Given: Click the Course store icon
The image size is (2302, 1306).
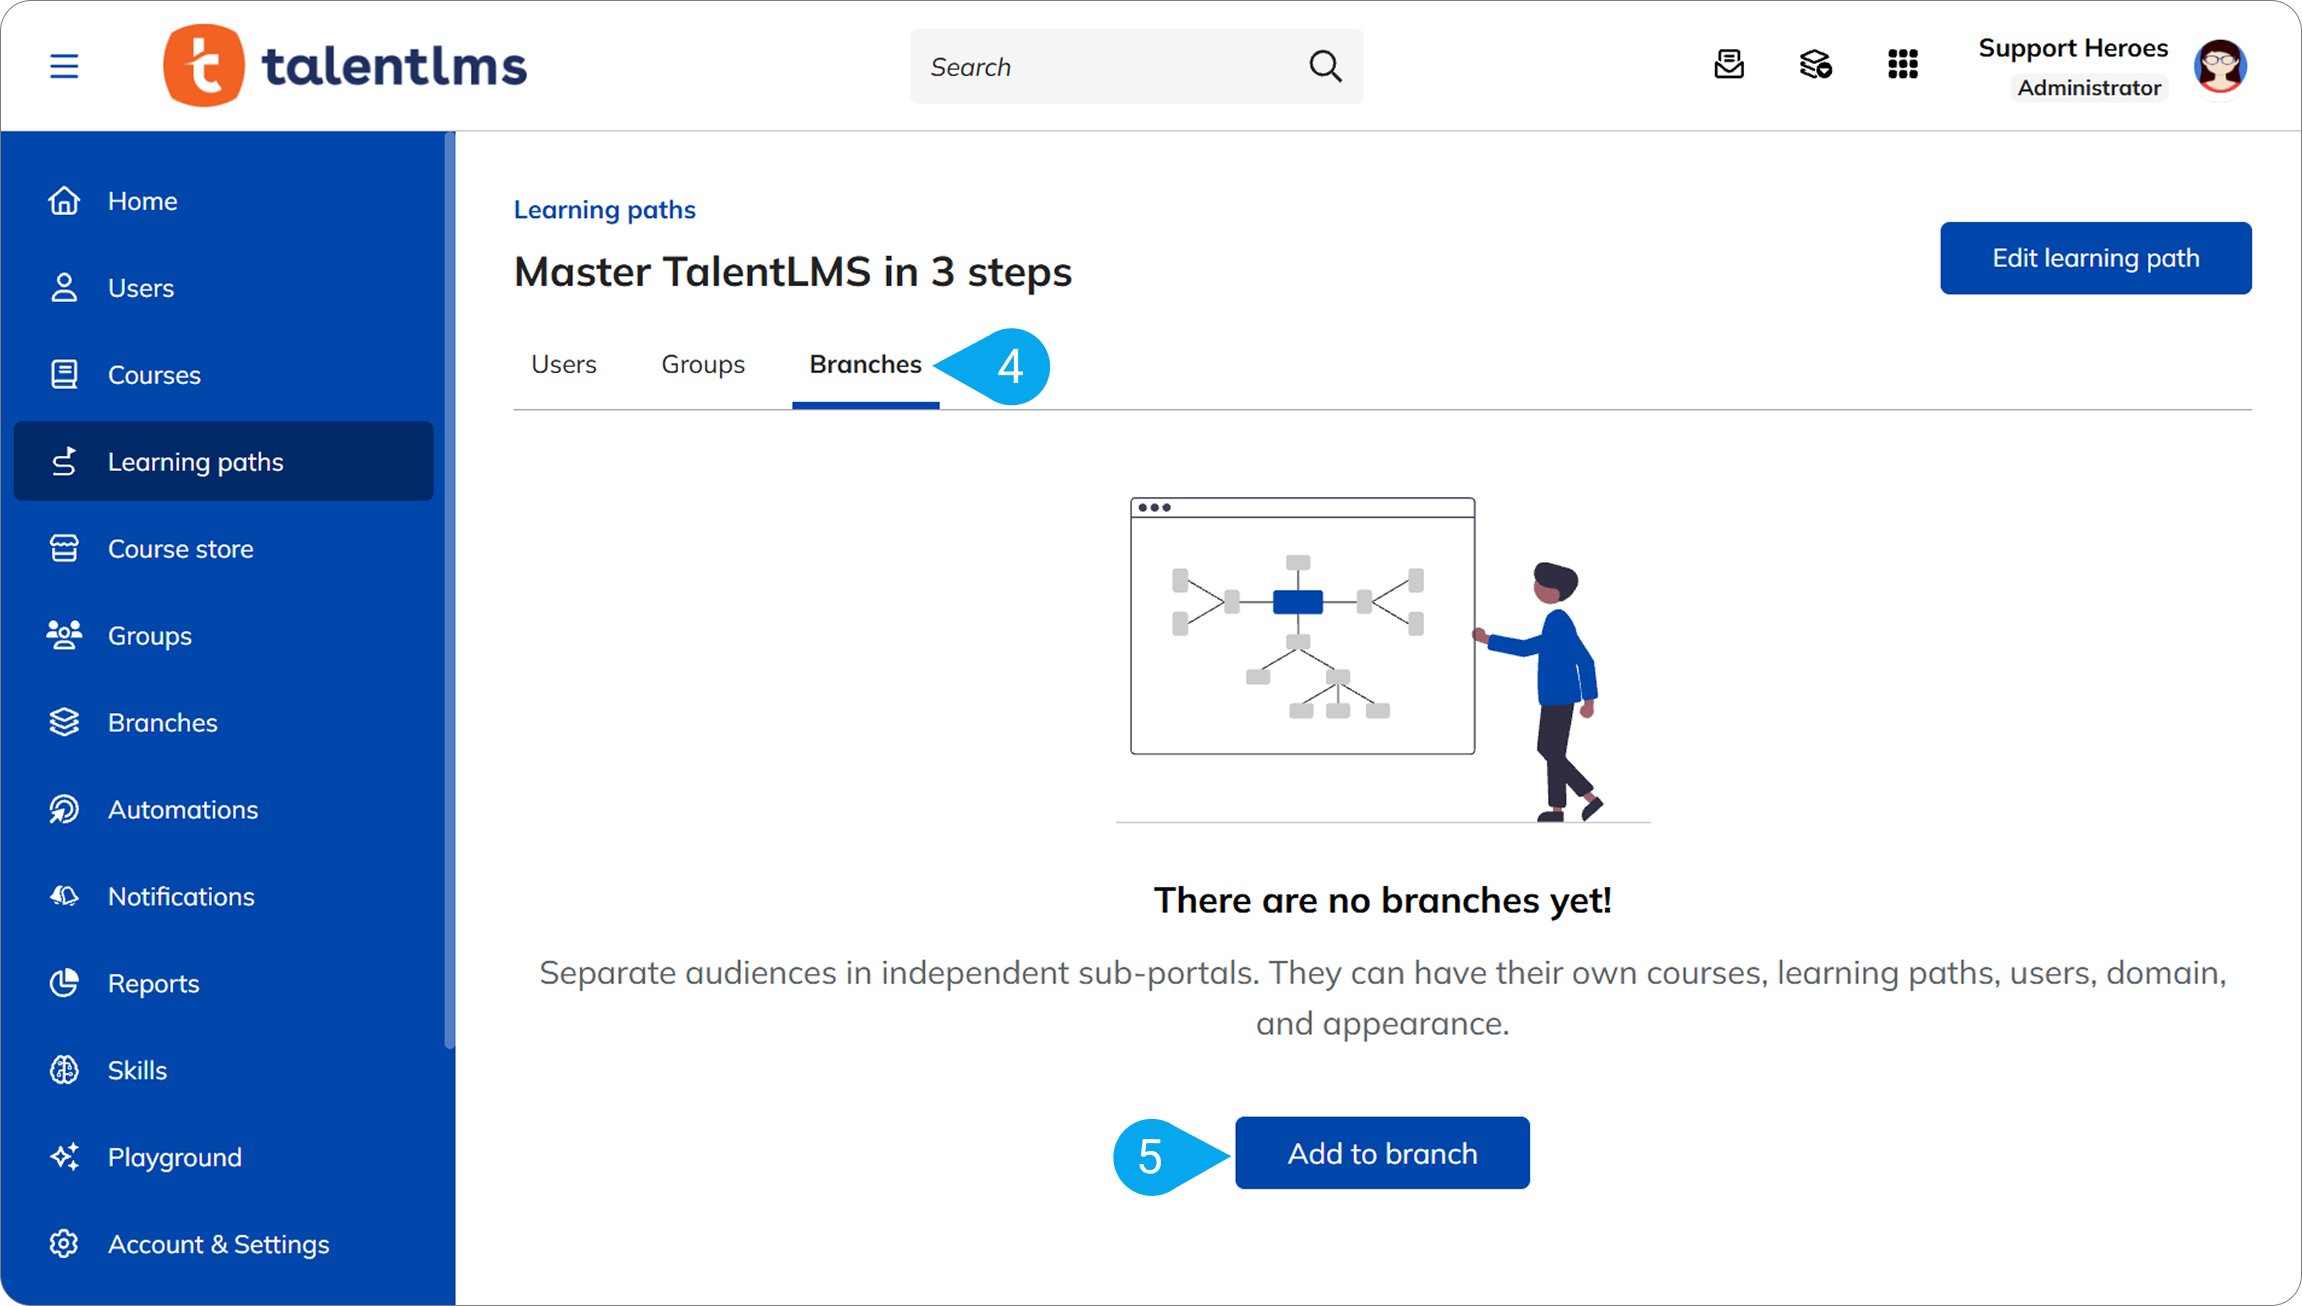Looking at the screenshot, I should (x=64, y=548).
